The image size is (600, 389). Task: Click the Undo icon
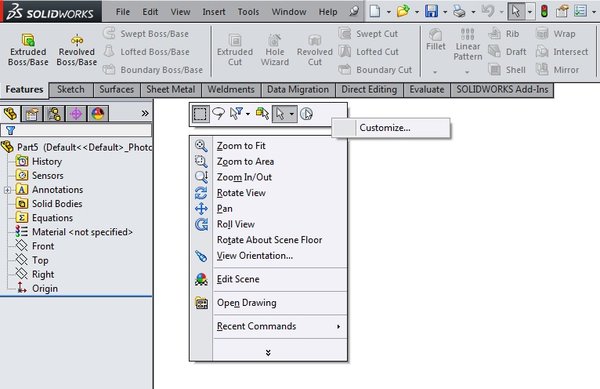(x=488, y=11)
